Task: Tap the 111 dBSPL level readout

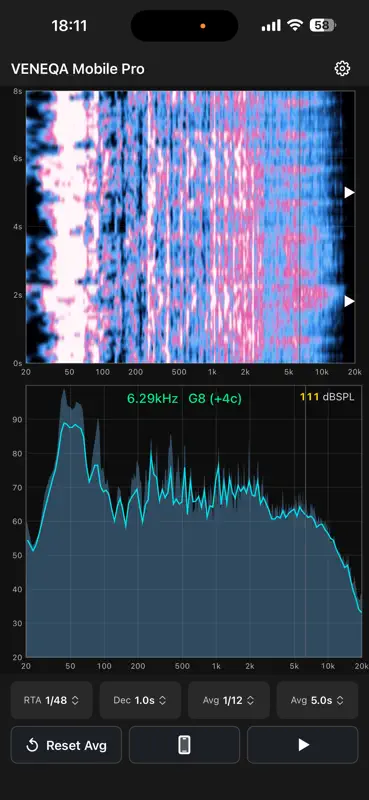Action: click(326, 397)
